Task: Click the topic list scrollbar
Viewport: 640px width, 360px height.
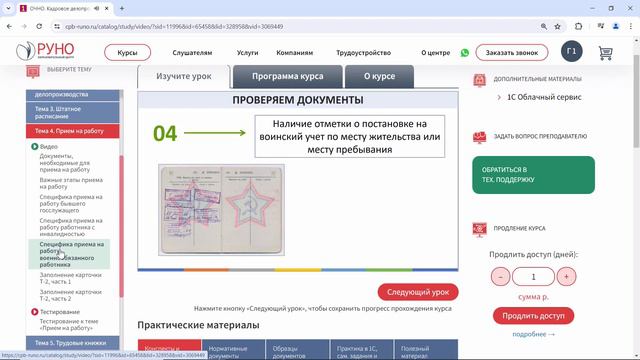Action: [x=121, y=226]
